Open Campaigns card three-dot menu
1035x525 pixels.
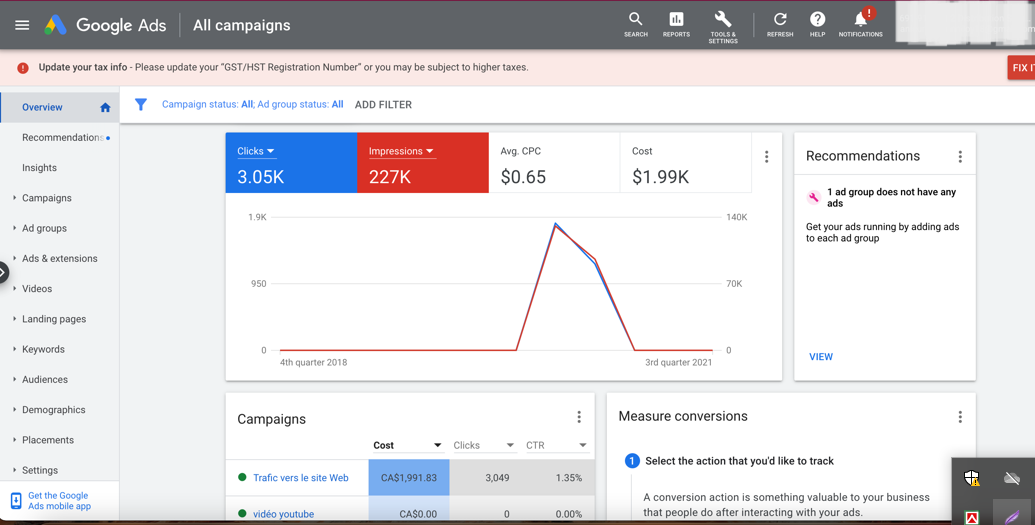tap(578, 418)
